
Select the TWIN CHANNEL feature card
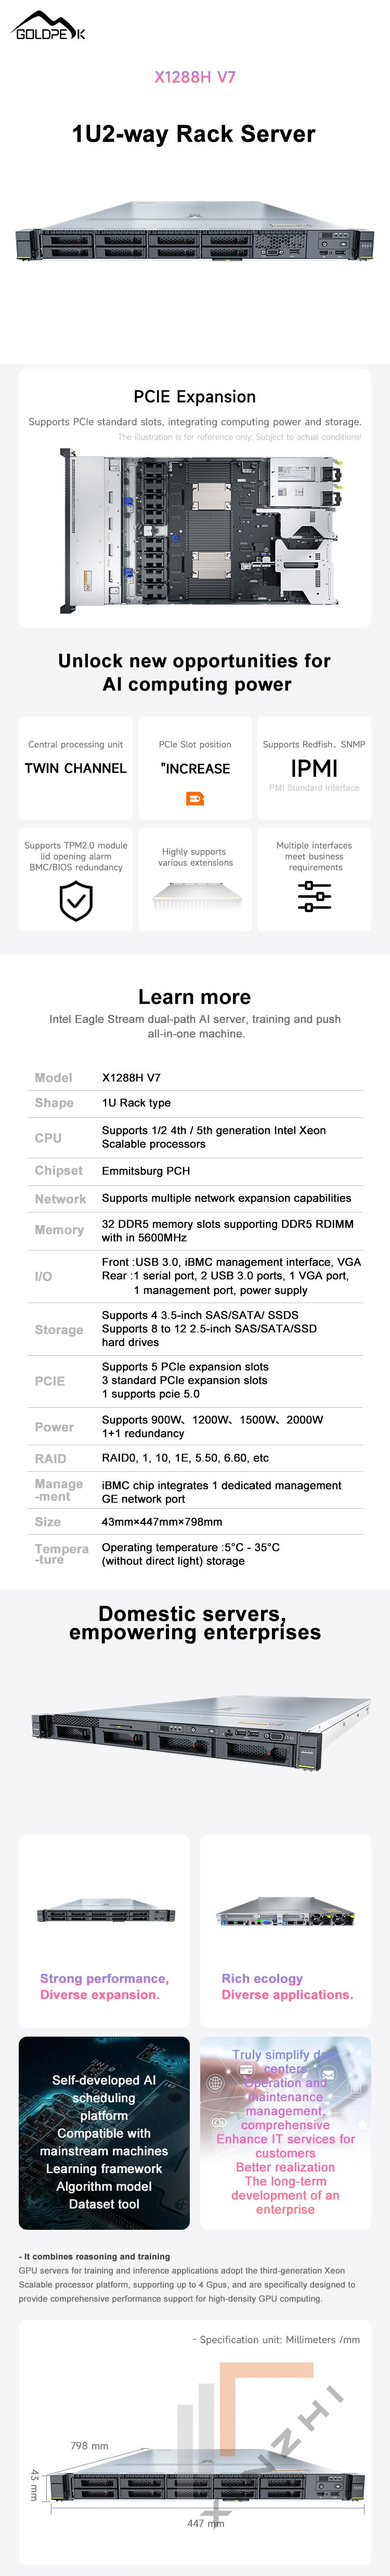76,768
